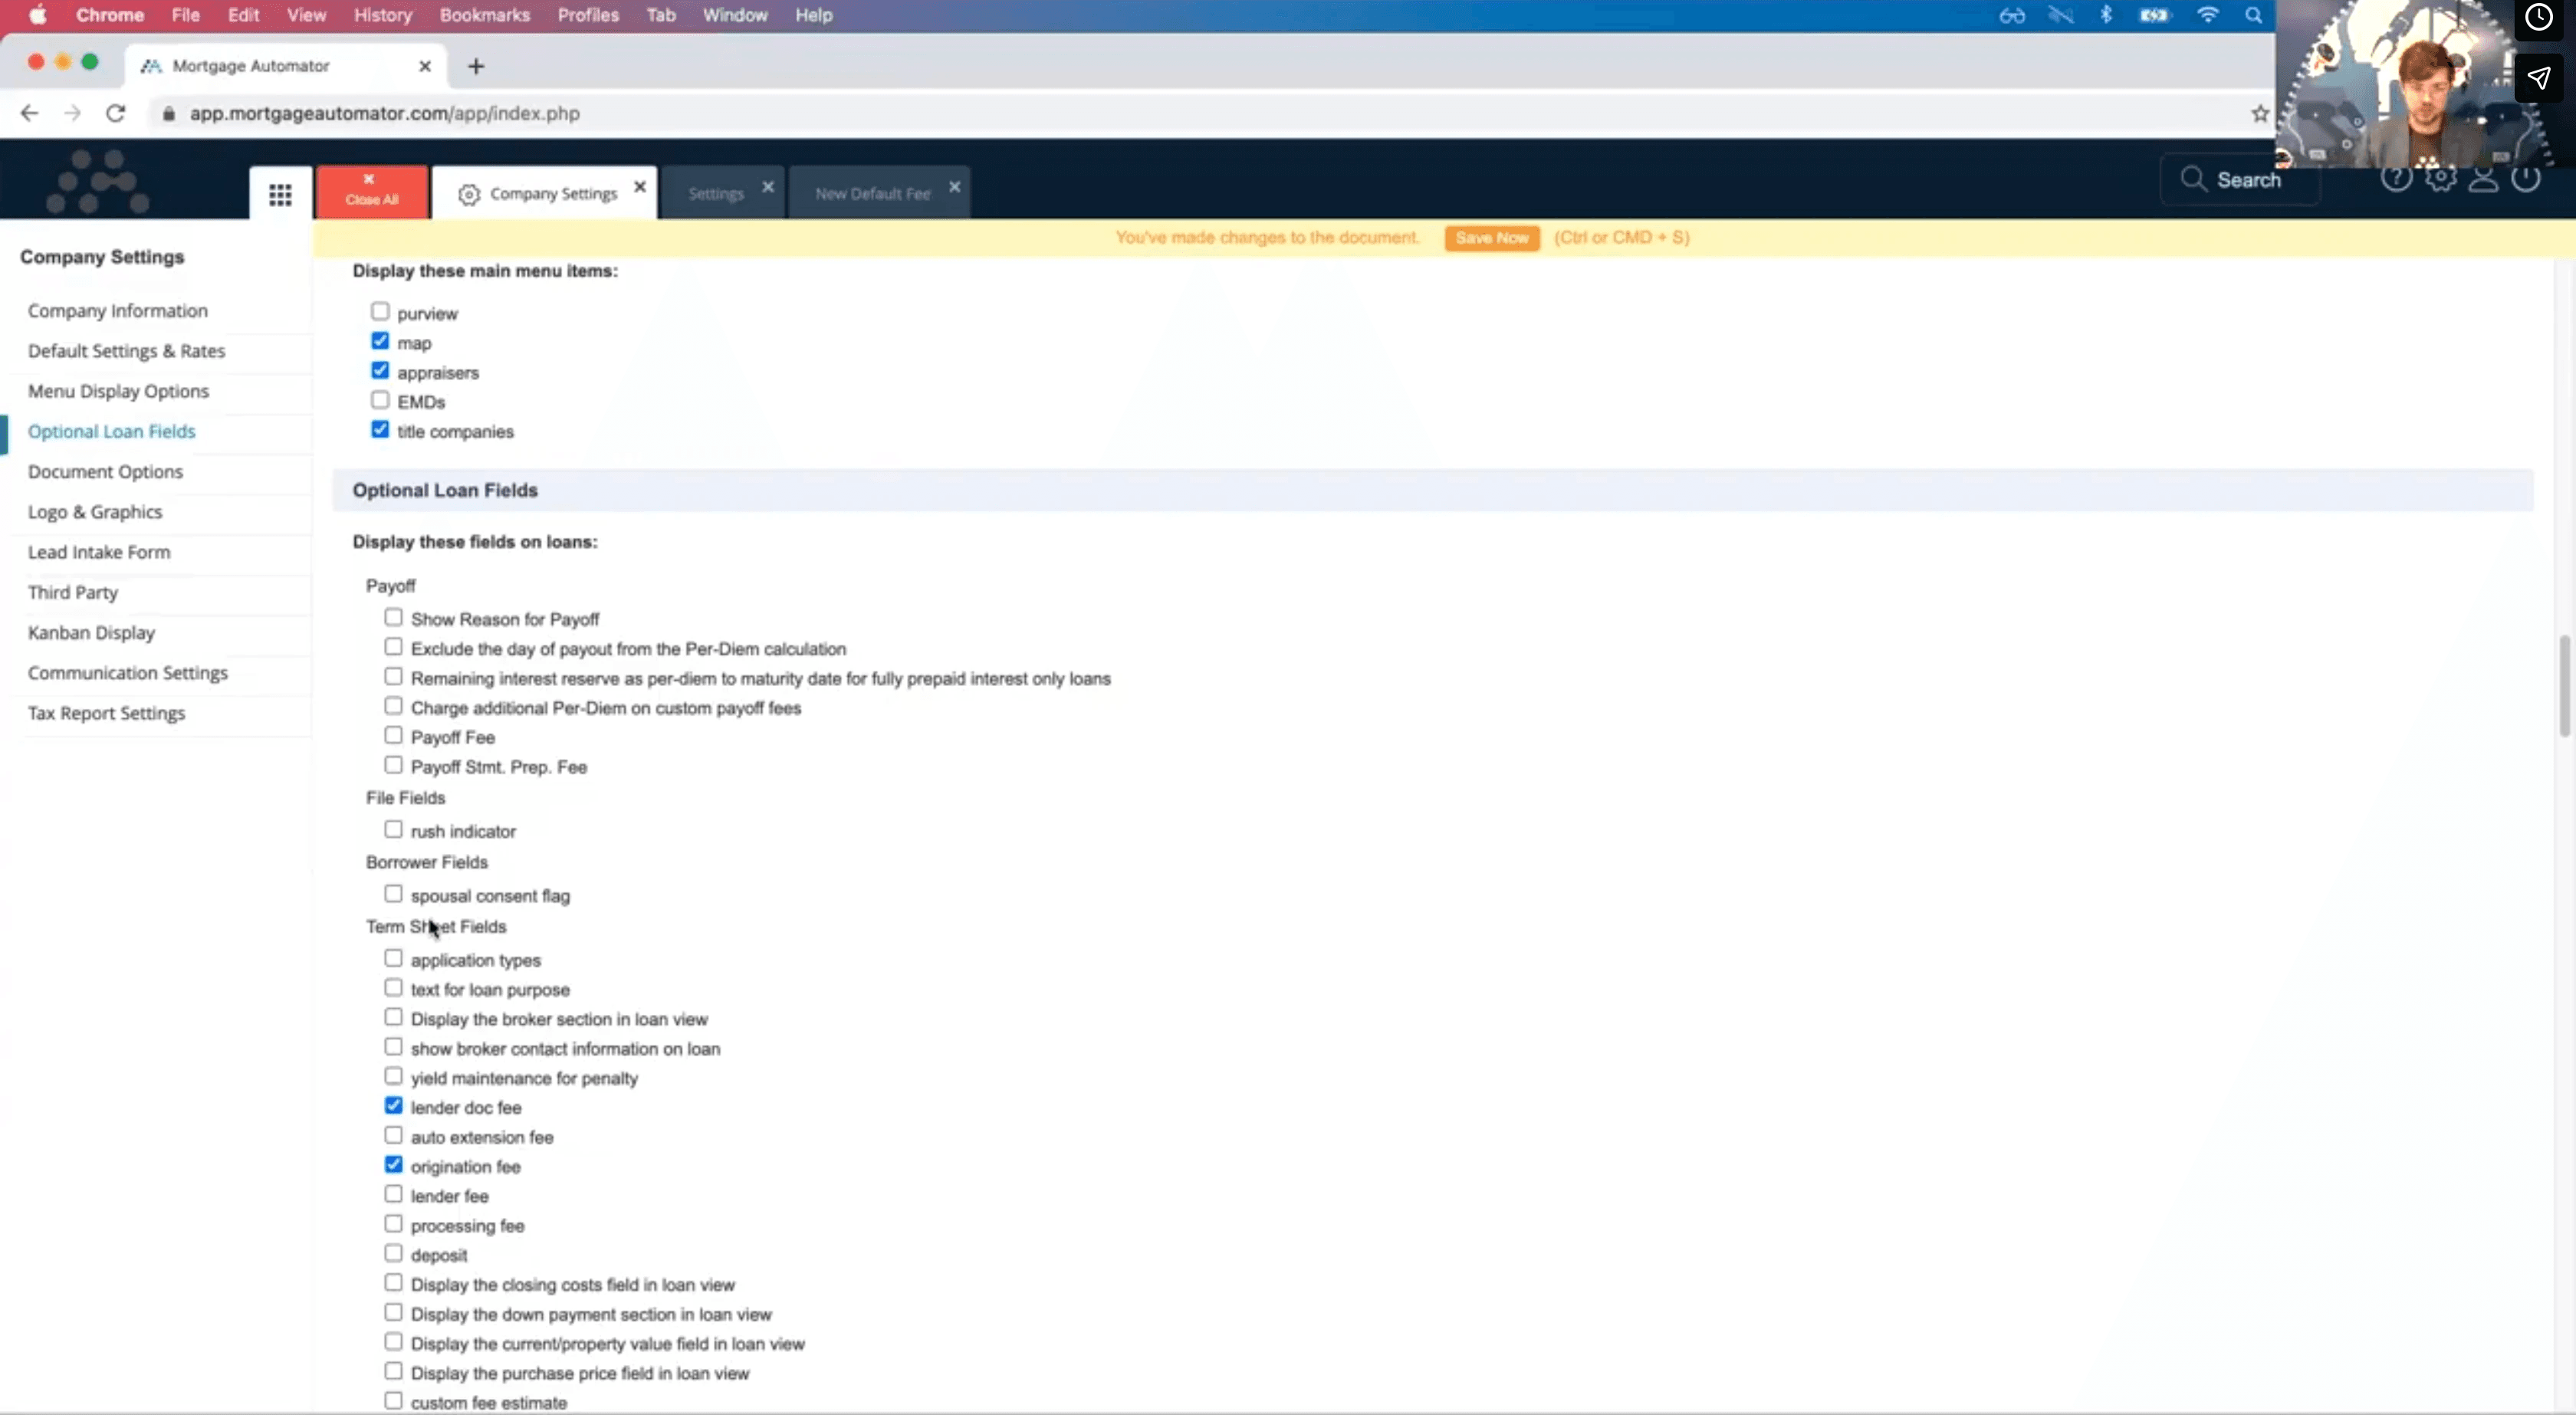Click the Mortgage Automator dots logo
The height and width of the screenshot is (1415, 2576).
(98, 182)
